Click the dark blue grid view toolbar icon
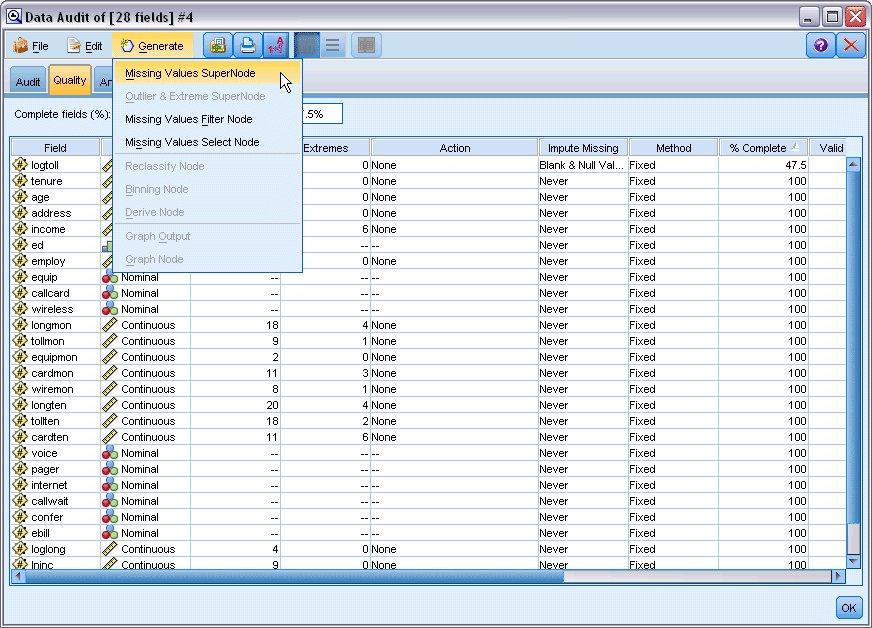The image size is (872, 628). coord(307,46)
